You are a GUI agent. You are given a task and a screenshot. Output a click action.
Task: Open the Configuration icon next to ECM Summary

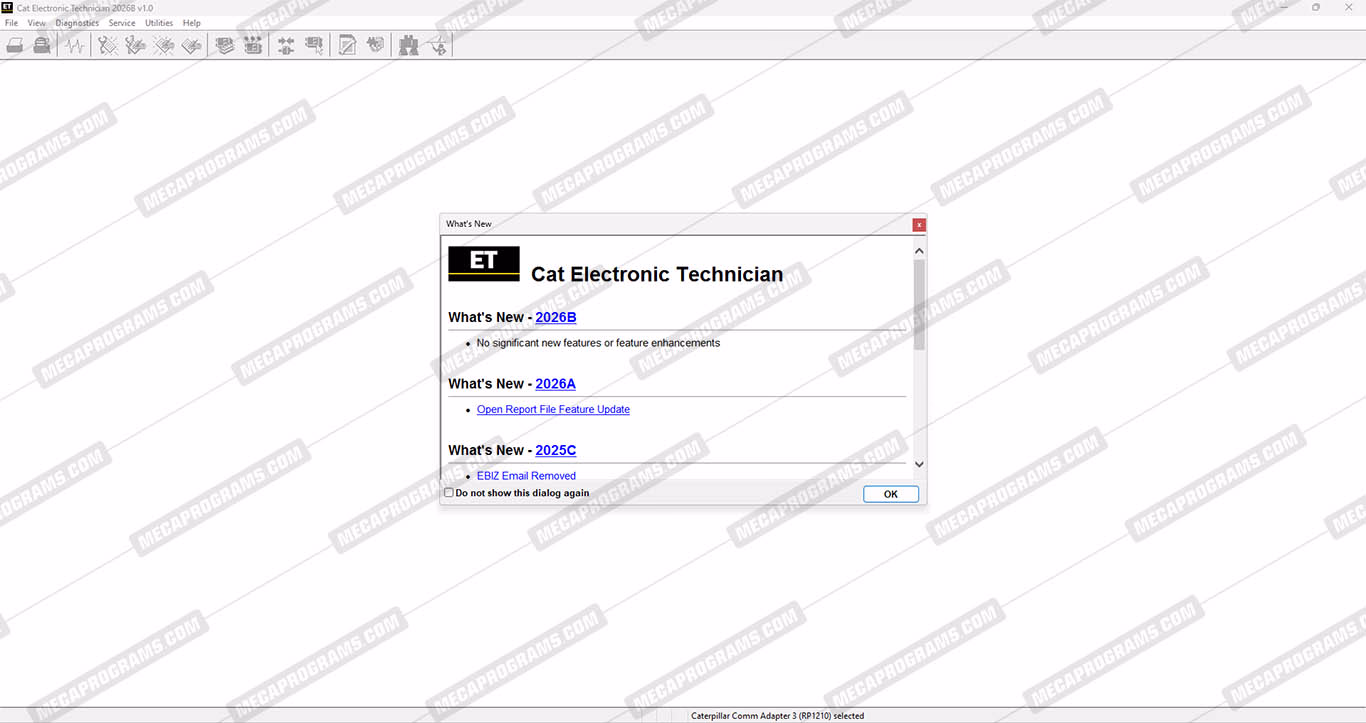coord(253,45)
